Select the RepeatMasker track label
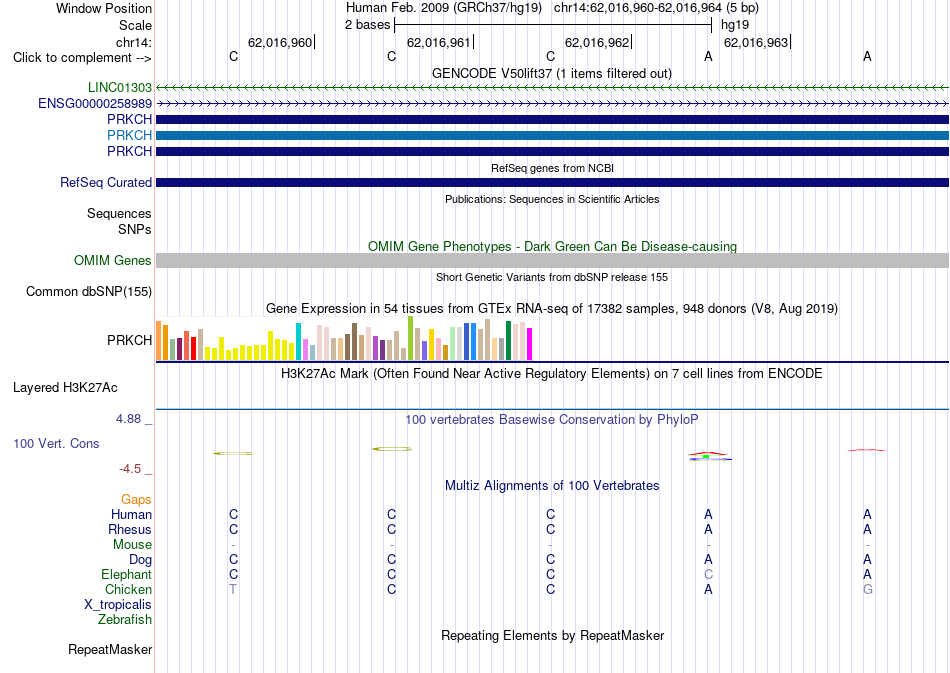The height and width of the screenshot is (673, 950). (x=110, y=649)
